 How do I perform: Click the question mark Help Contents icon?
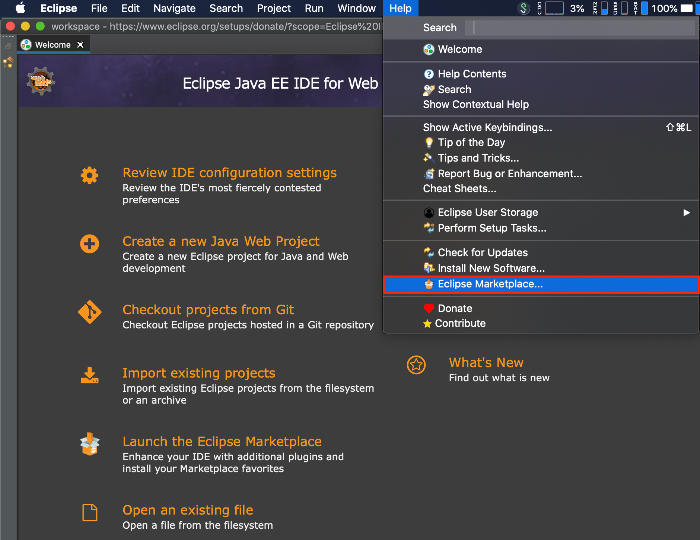(429, 74)
